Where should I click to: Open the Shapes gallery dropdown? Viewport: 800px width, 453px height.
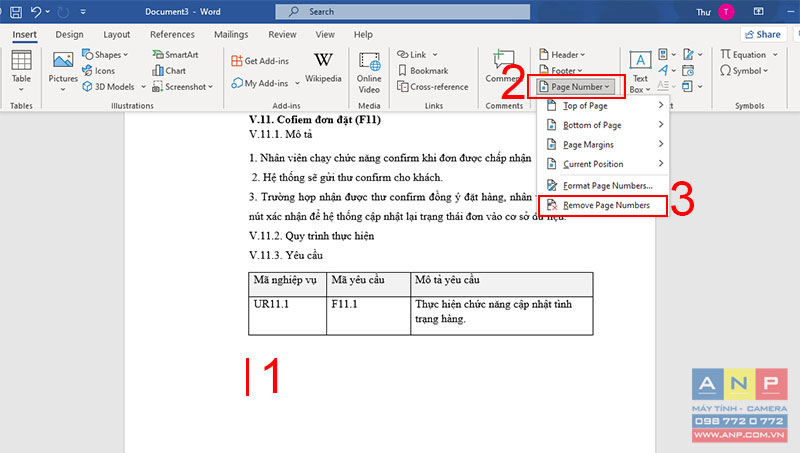point(105,54)
